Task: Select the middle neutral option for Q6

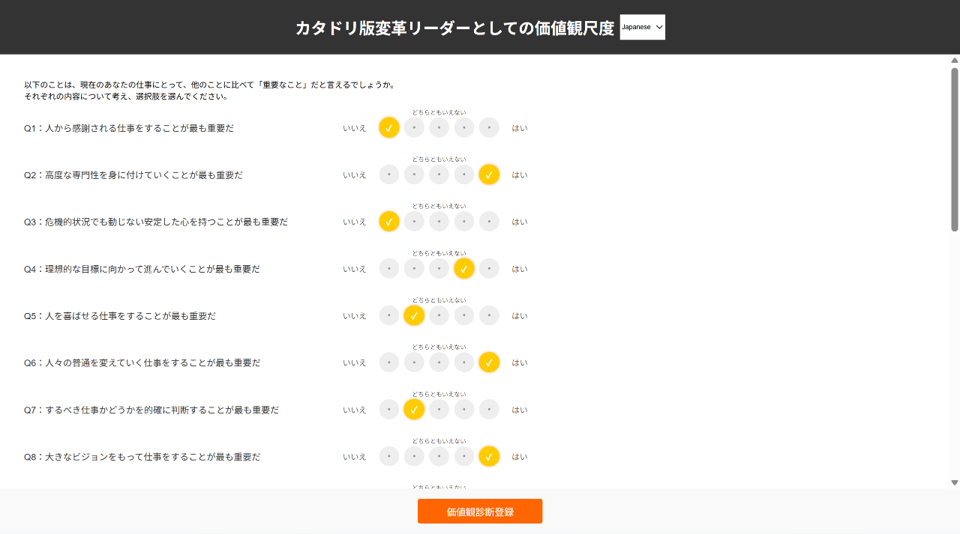Action: point(439,363)
